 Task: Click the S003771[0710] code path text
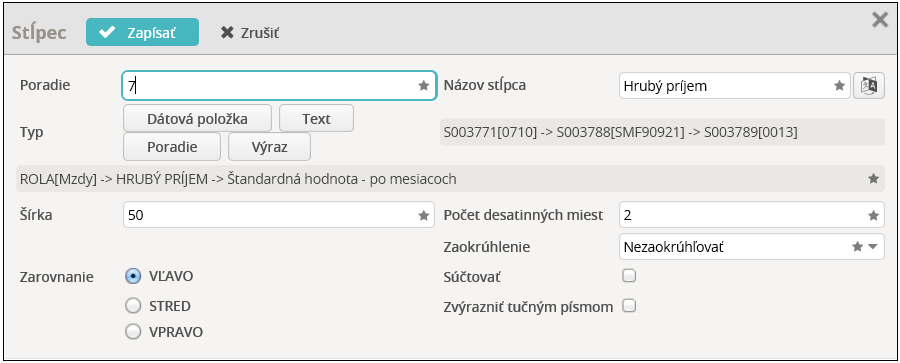click(620, 133)
